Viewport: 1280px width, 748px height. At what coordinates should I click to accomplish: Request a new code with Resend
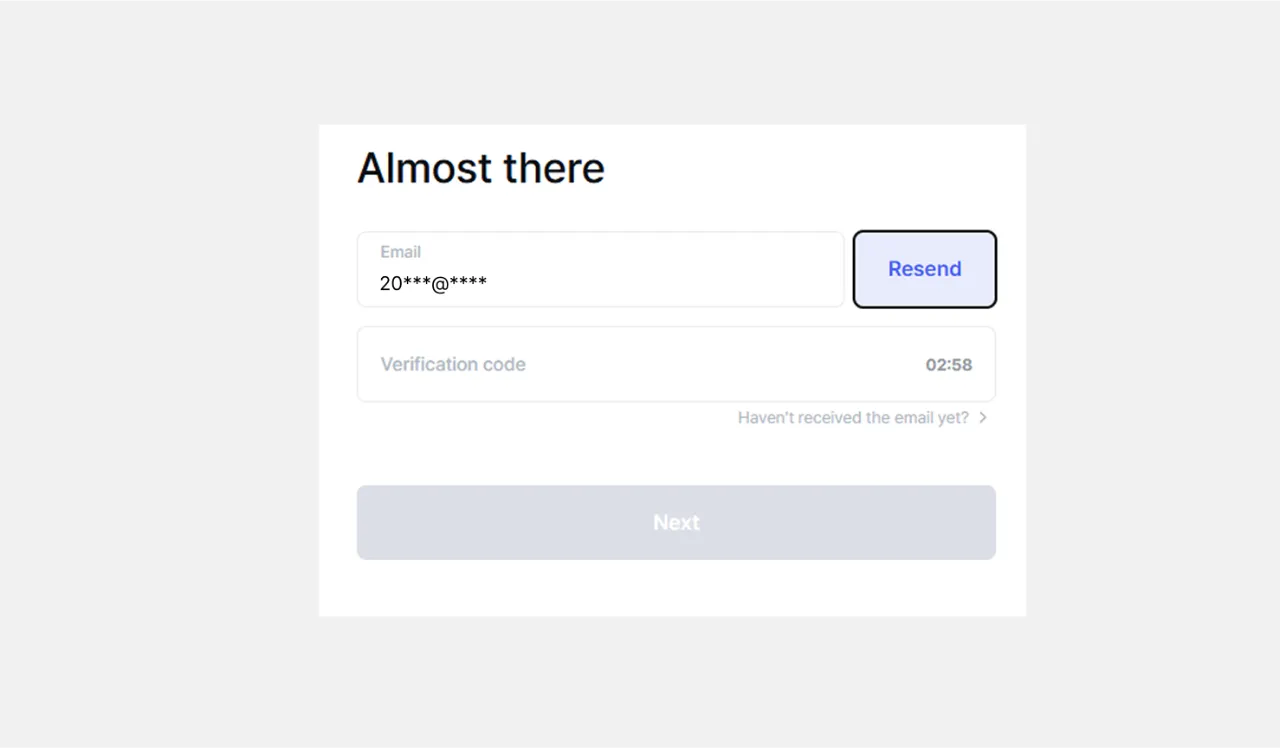click(924, 269)
